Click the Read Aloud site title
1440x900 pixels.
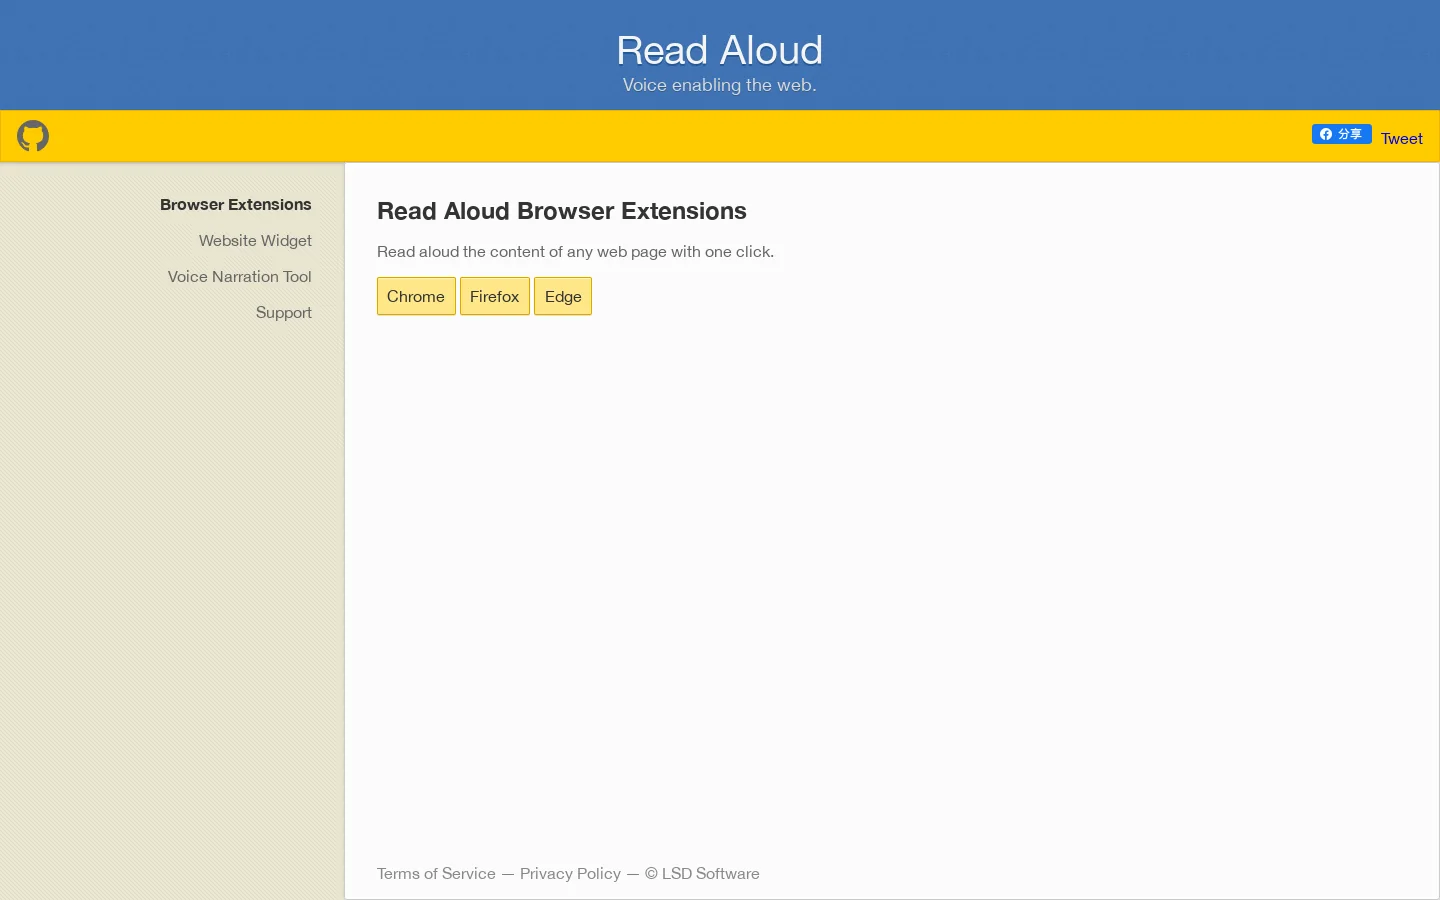719,50
